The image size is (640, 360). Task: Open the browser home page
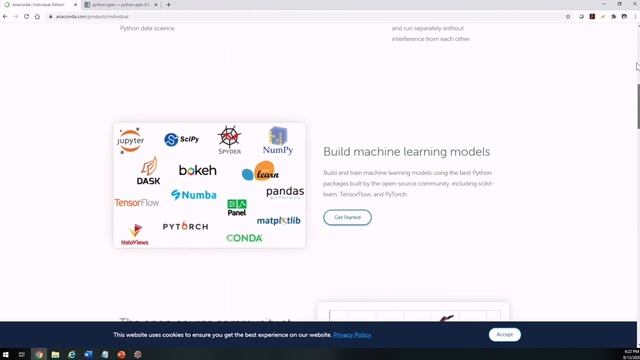tap(37, 17)
